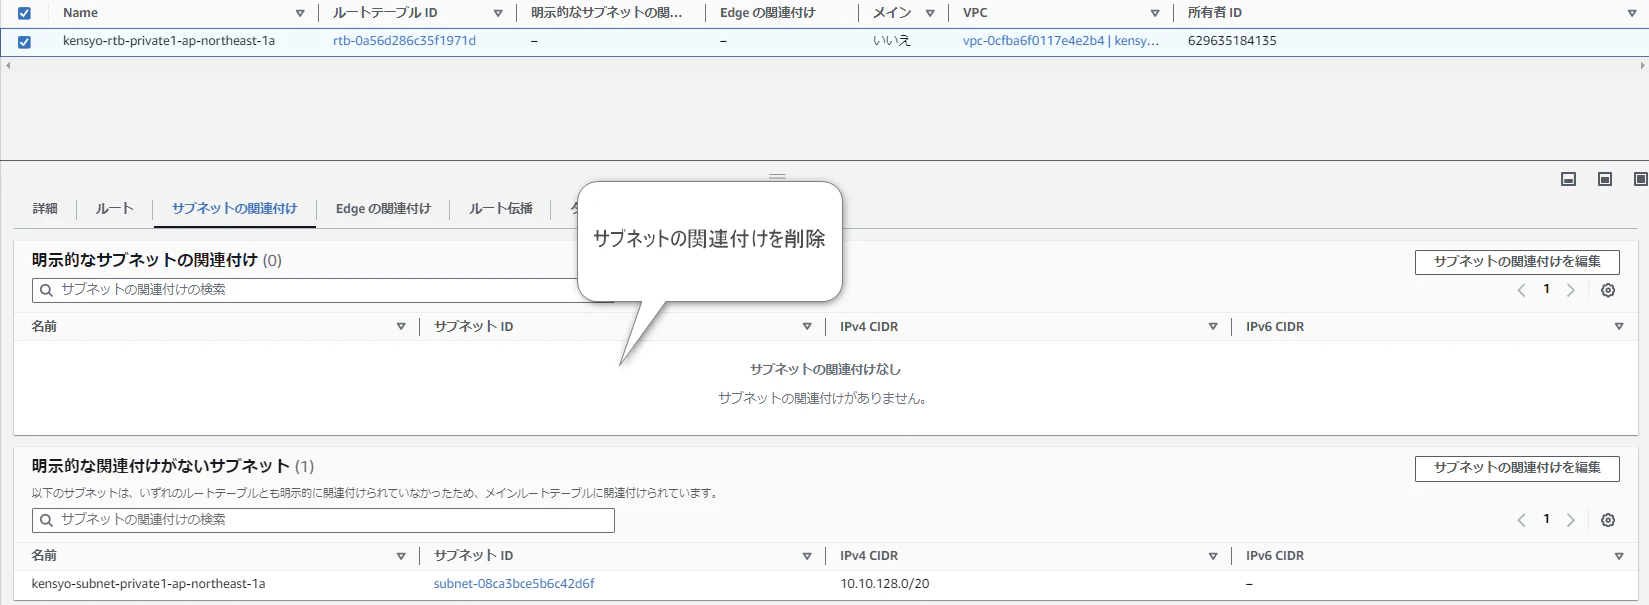The height and width of the screenshot is (605, 1649).
Task: Sort by the メイン column arrow
Action: tap(930, 13)
